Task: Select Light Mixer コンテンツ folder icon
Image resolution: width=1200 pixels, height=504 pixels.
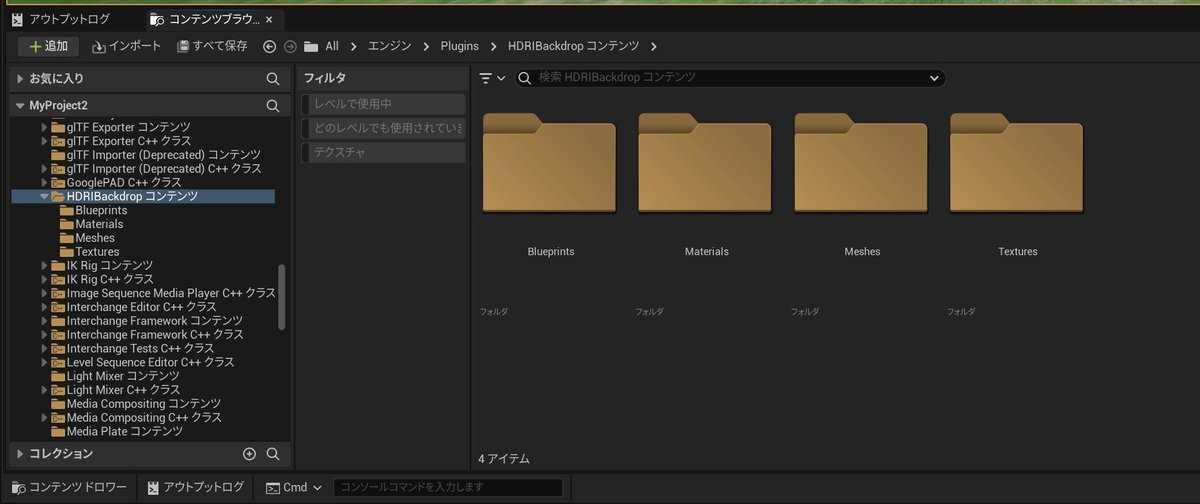Action: (57, 377)
